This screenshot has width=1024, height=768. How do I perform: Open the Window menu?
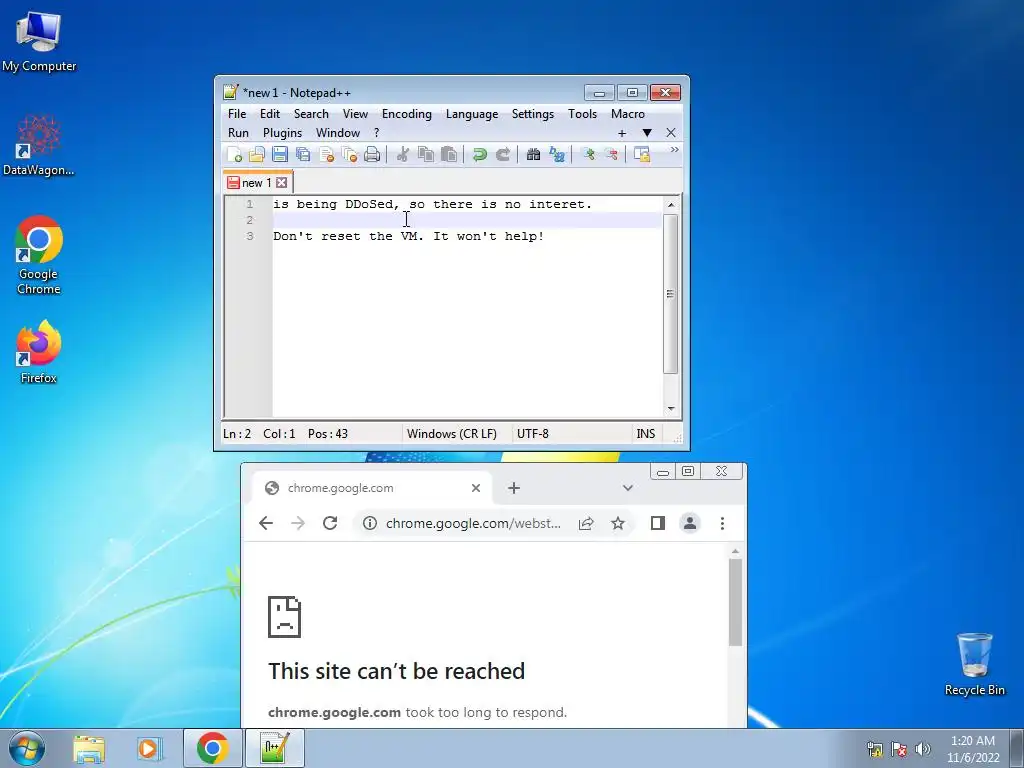click(x=338, y=133)
